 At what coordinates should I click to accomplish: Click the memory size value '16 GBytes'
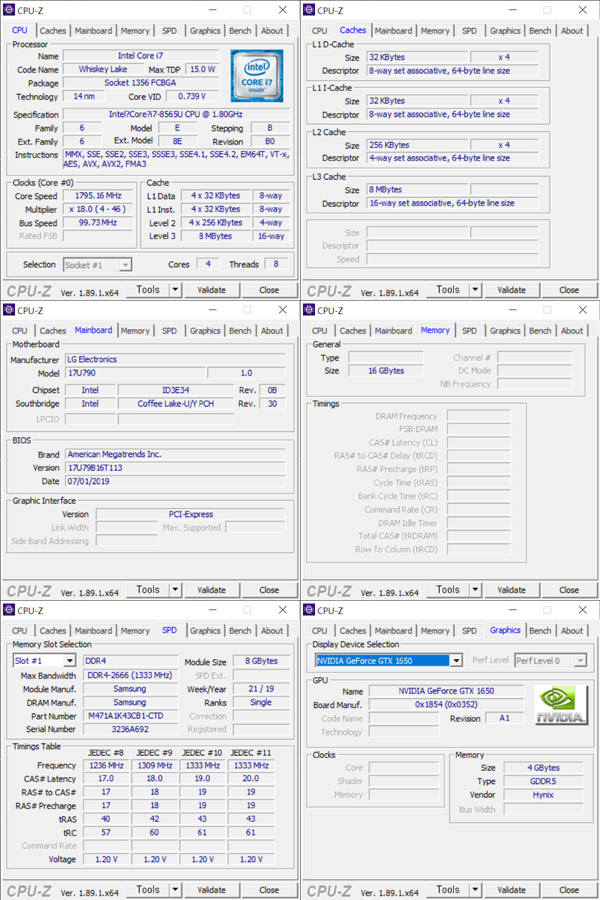coord(386,371)
